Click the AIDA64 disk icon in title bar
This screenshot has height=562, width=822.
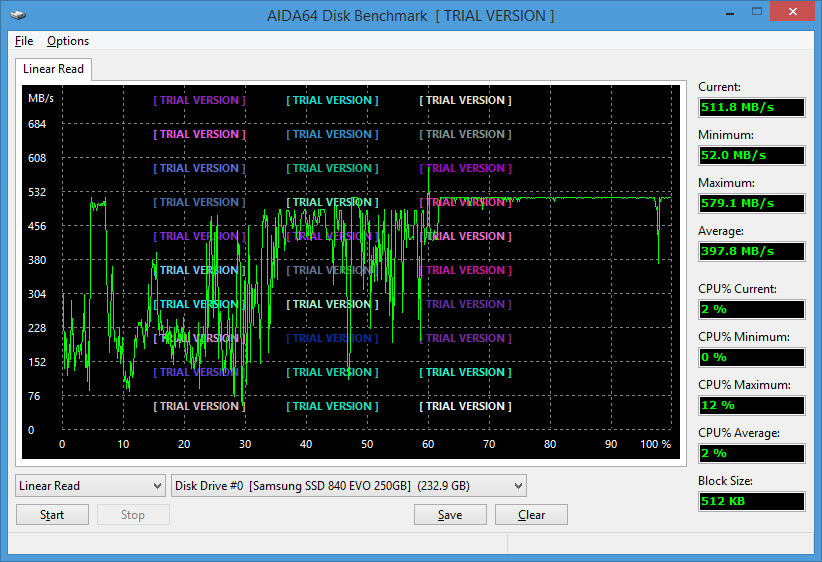tap(18, 15)
